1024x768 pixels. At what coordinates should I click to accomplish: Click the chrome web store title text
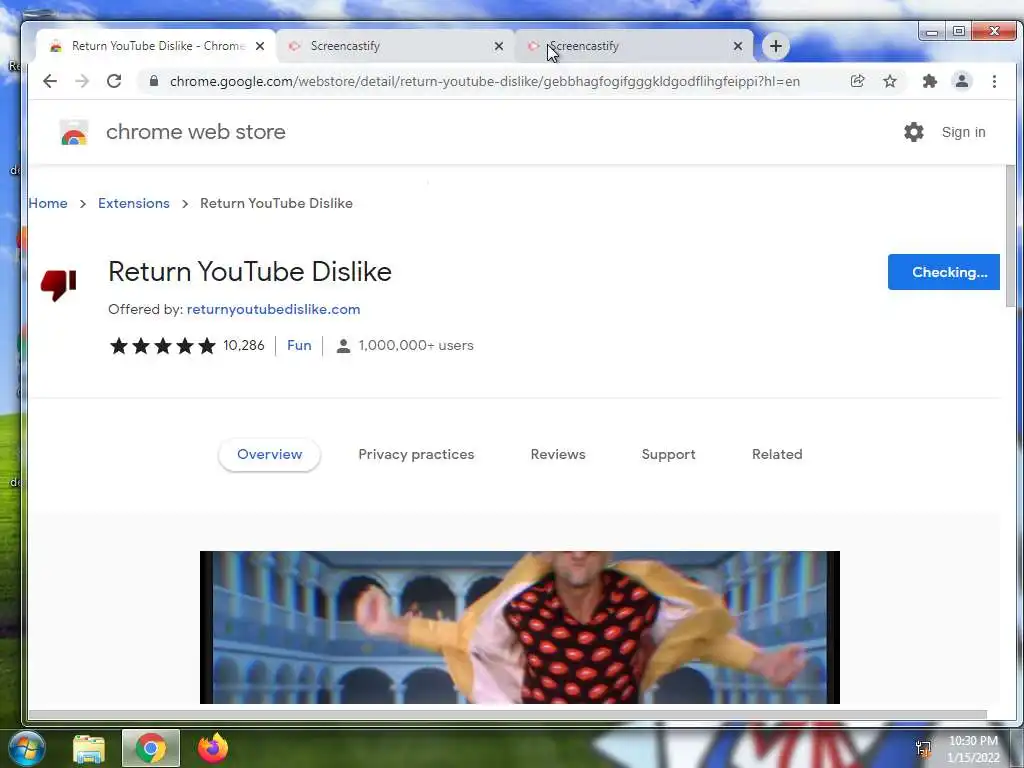(196, 132)
